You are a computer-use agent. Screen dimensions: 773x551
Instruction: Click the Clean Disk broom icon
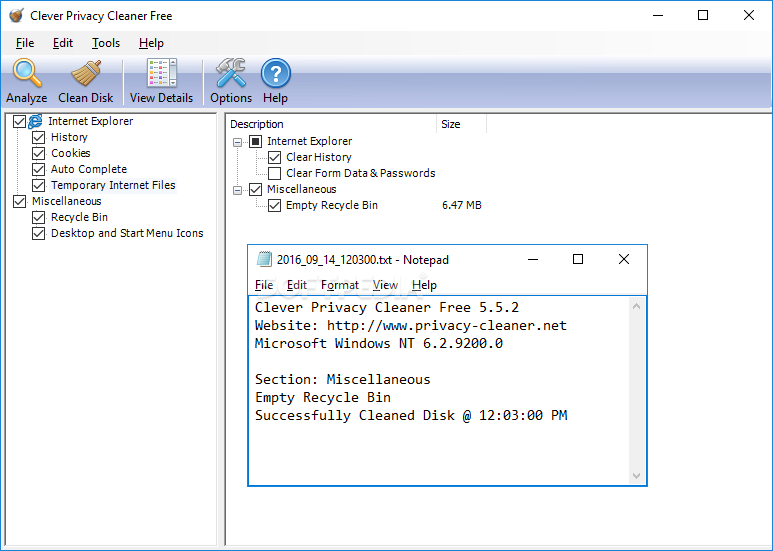[x=86, y=73]
